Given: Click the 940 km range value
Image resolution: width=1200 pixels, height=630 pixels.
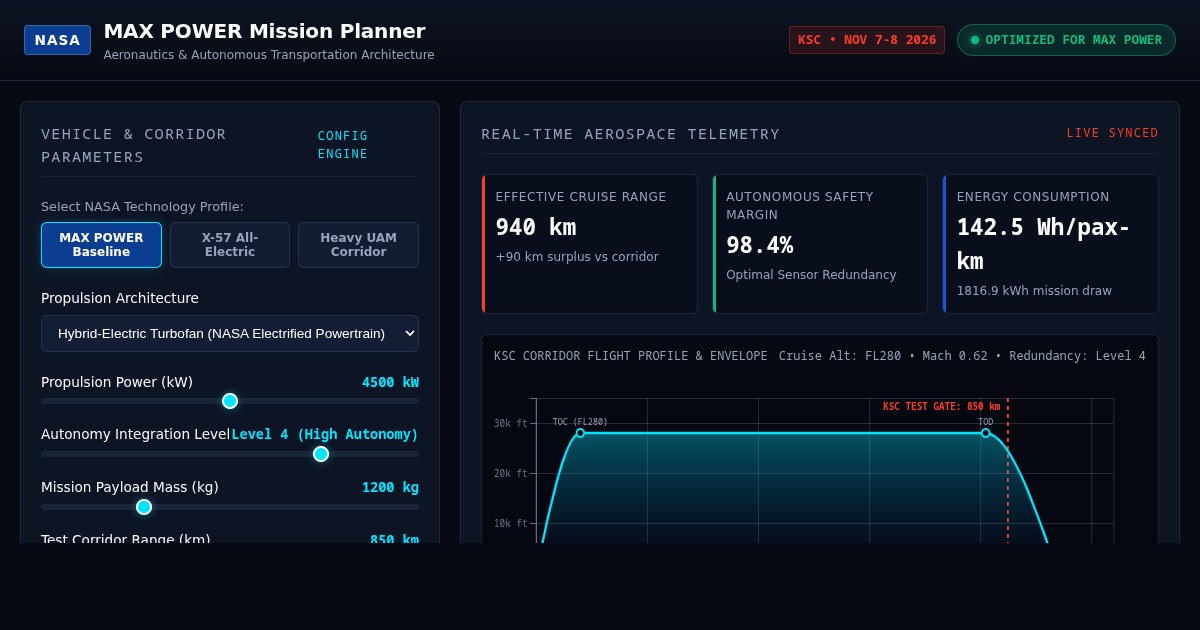Looking at the screenshot, I should pos(536,227).
